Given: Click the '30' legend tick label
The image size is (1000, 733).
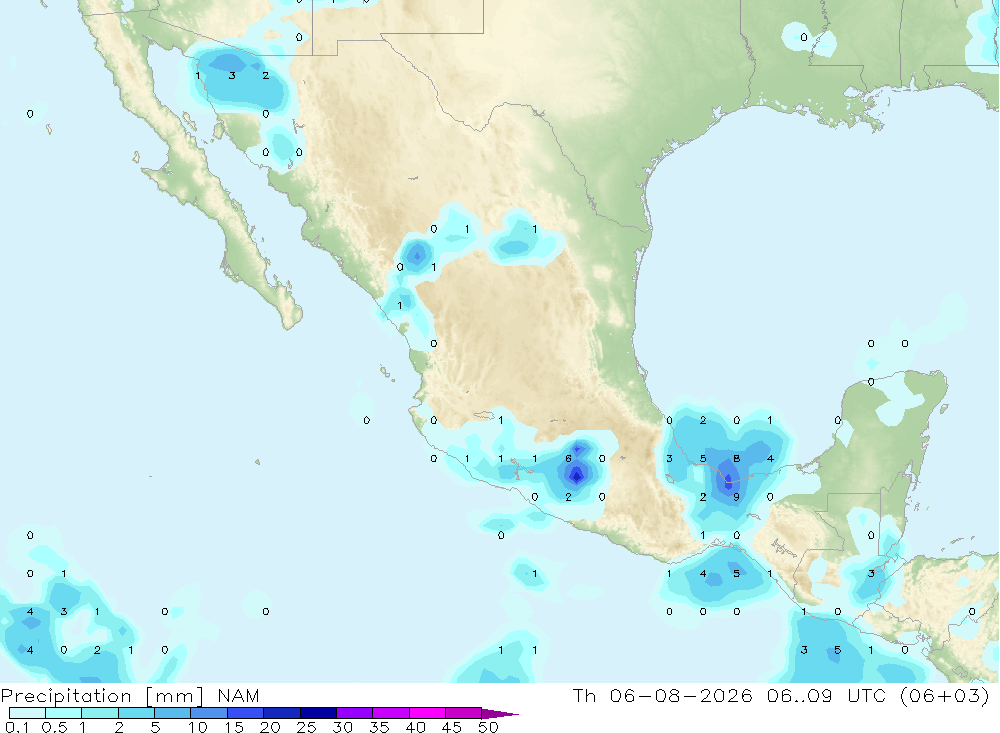Looking at the screenshot, I should (342, 727).
